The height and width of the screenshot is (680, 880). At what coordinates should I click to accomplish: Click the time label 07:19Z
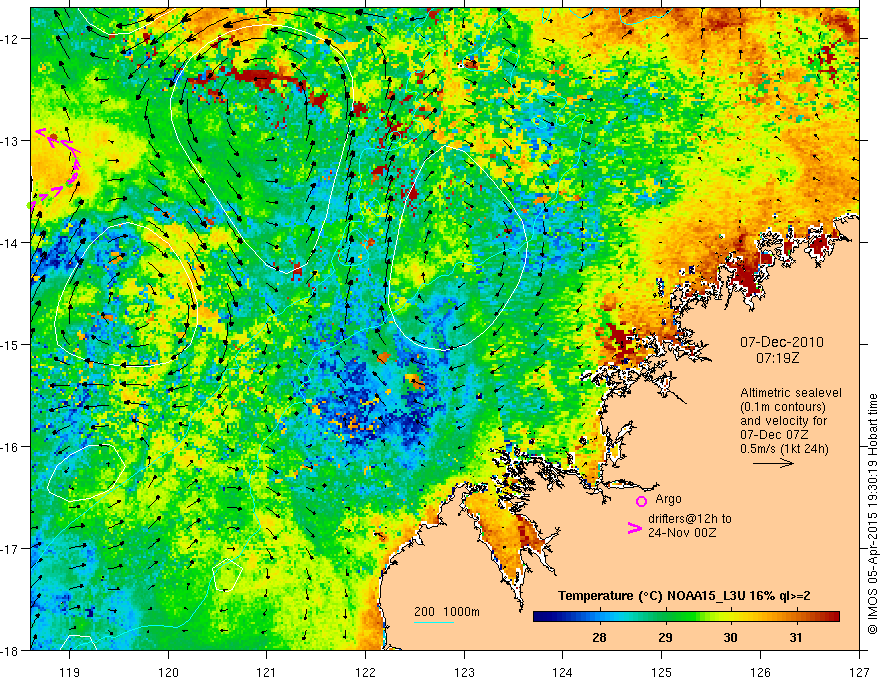point(777,358)
